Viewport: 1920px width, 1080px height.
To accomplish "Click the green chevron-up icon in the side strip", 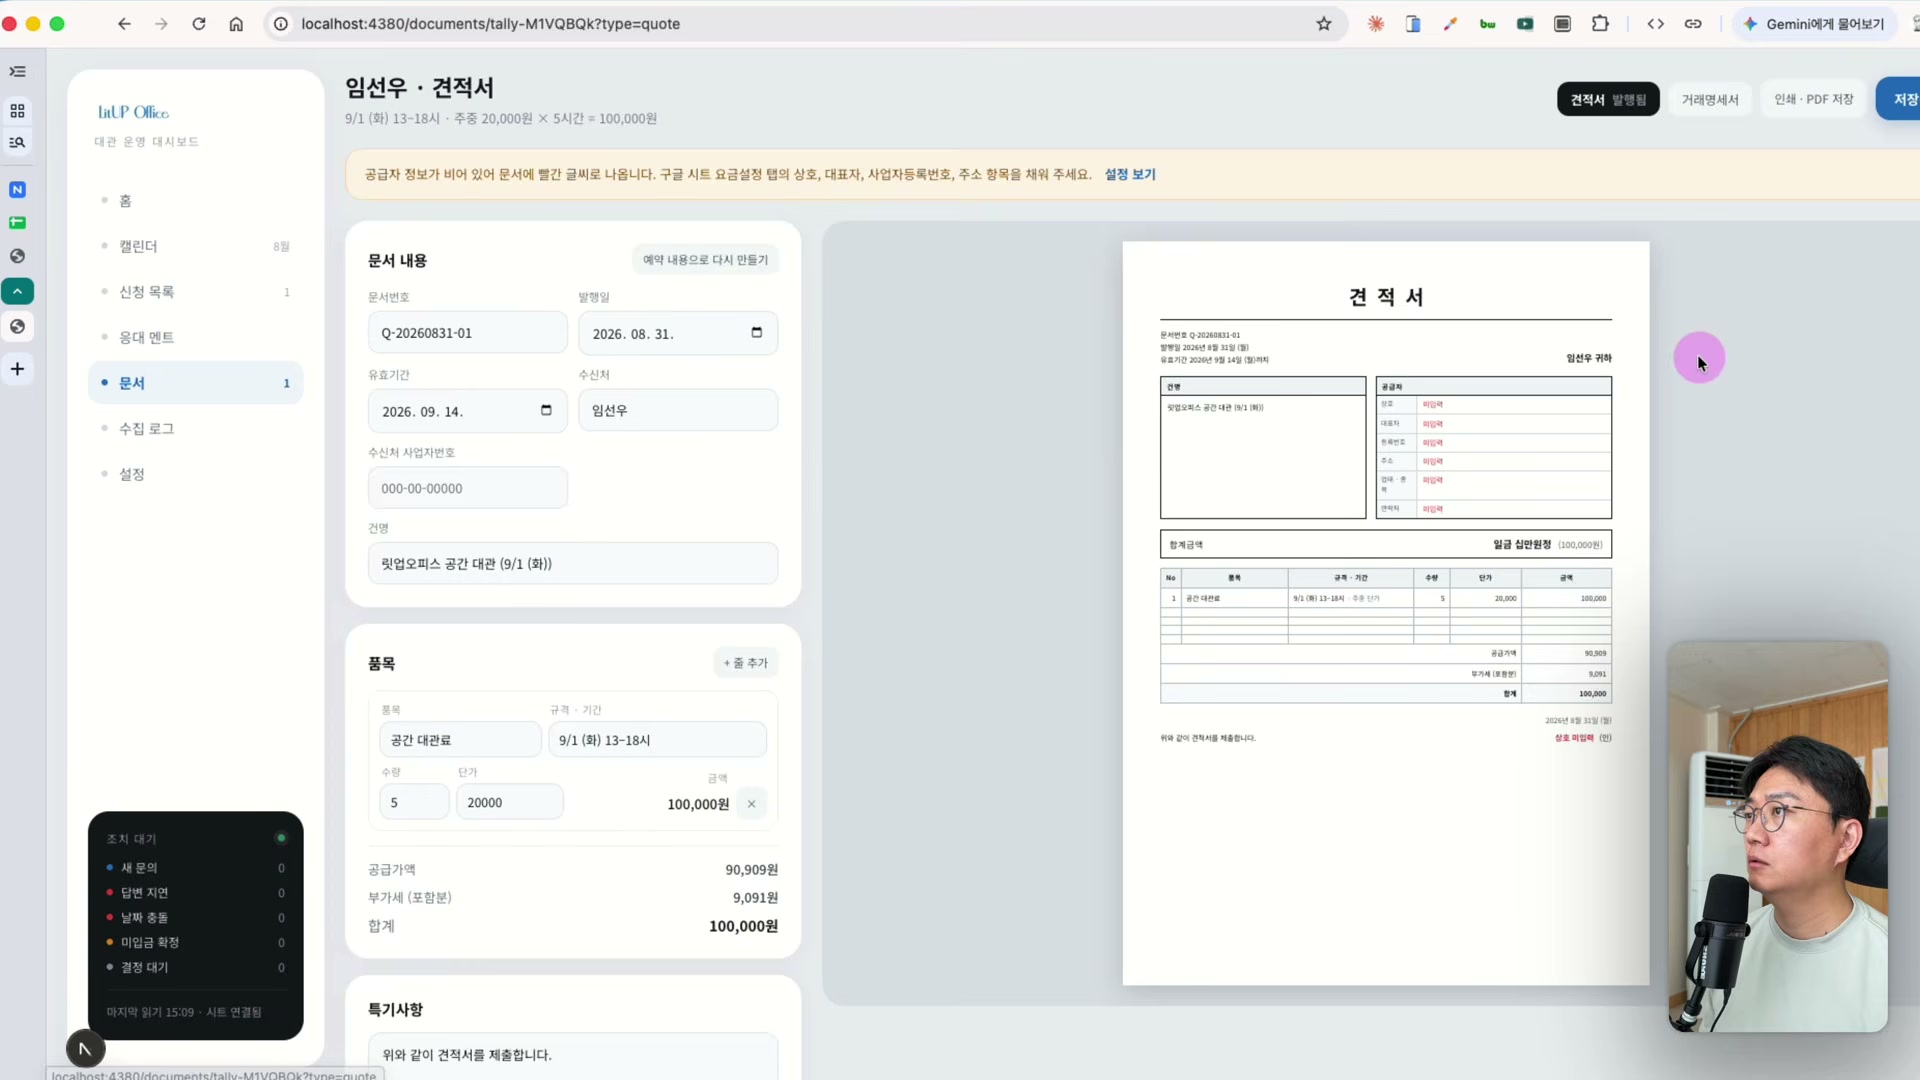I will 17,291.
